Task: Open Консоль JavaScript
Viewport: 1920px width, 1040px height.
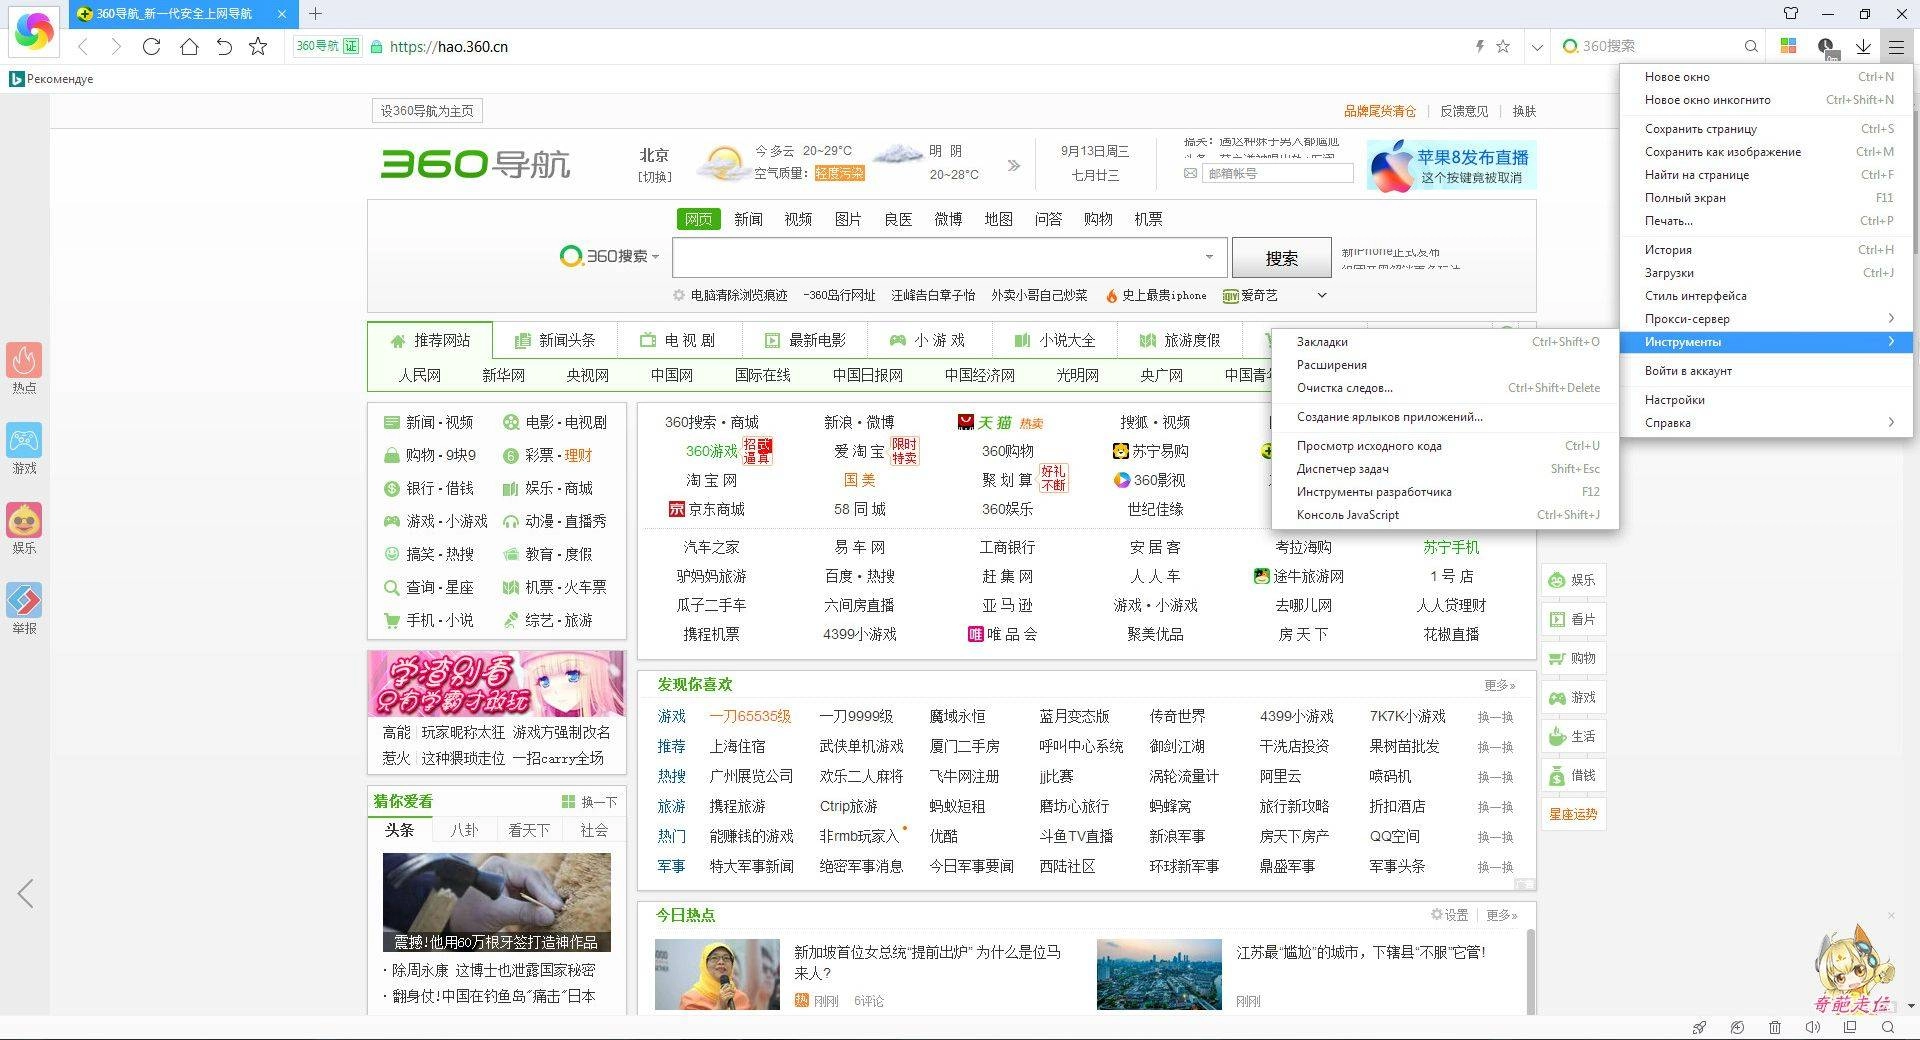Action: 1445,515
